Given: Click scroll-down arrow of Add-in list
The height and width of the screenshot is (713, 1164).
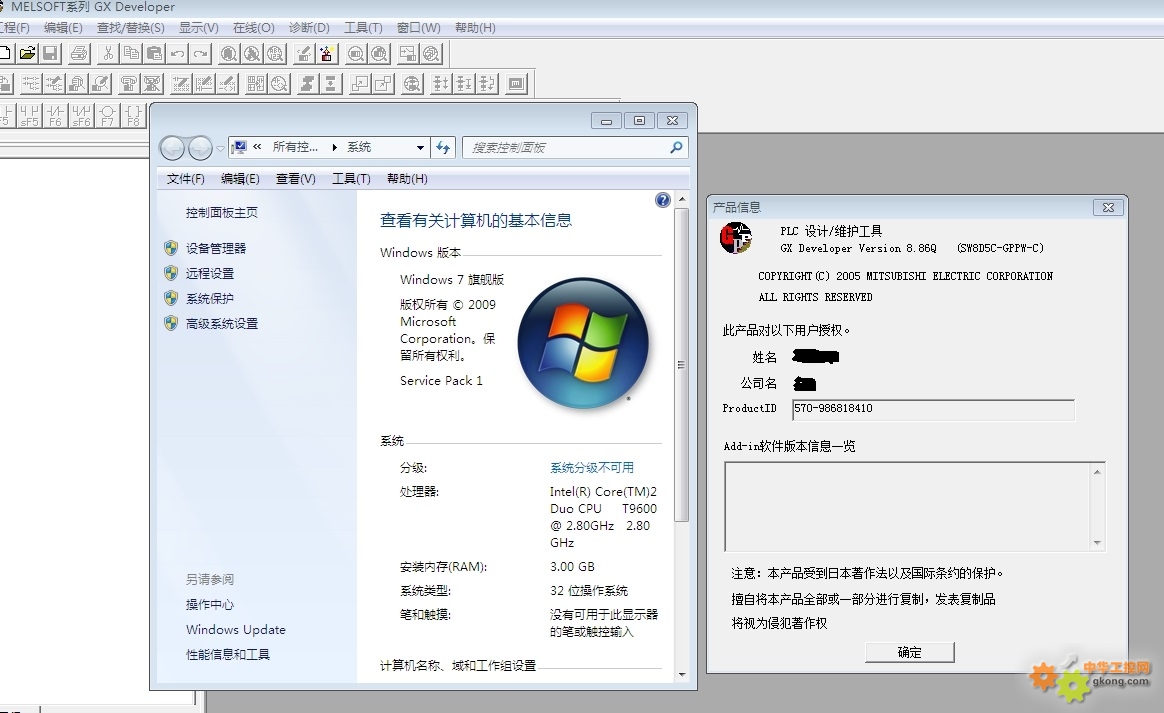Looking at the screenshot, I should pos(1097,543).
